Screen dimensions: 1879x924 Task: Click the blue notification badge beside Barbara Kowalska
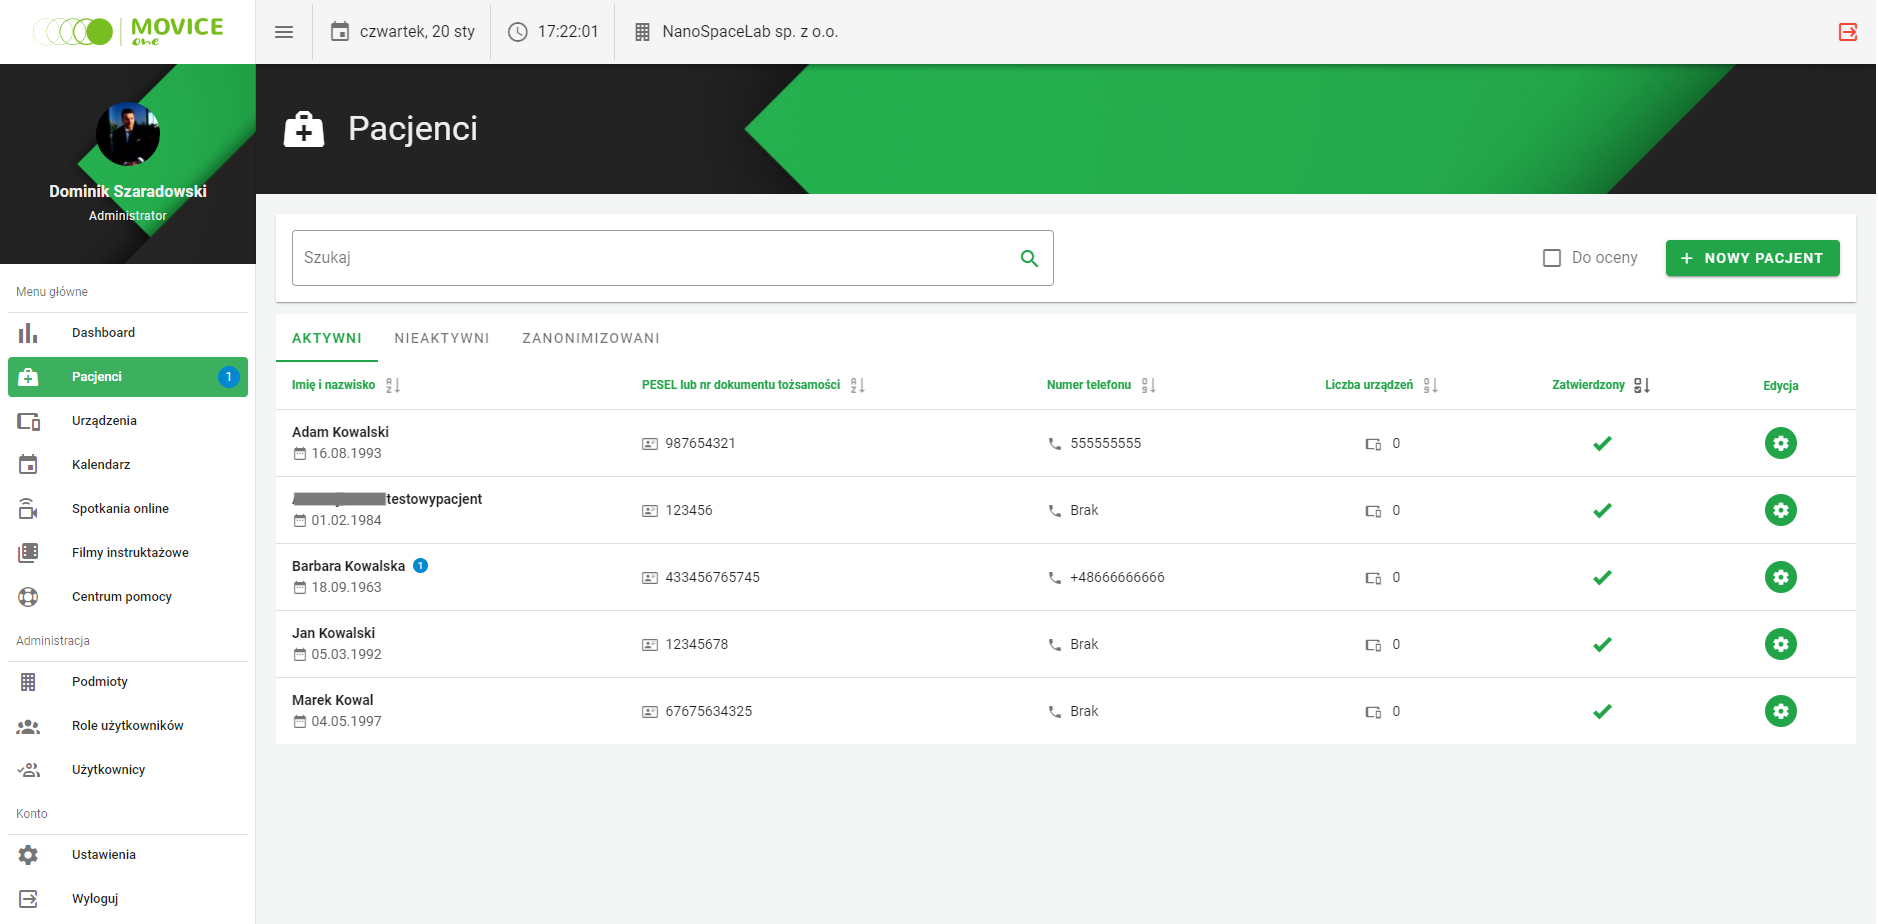point(421,566)
